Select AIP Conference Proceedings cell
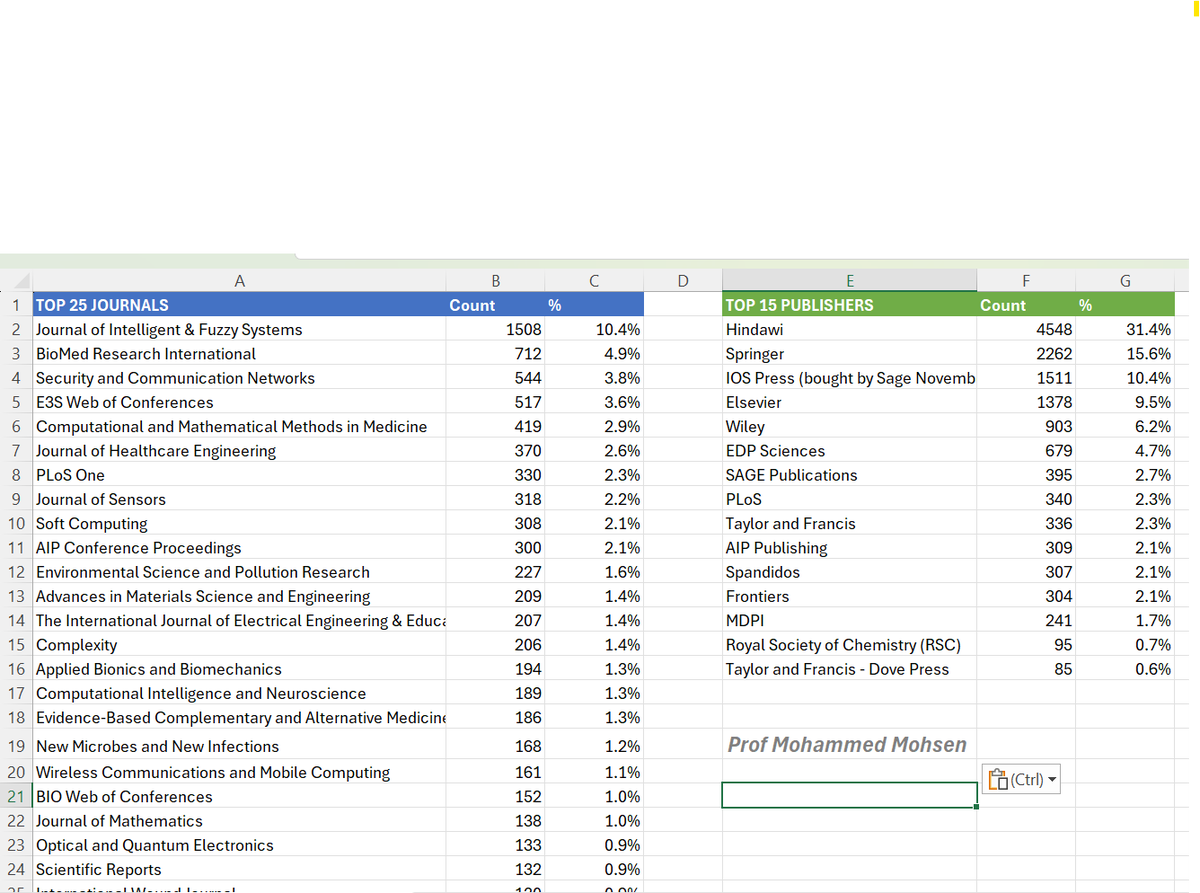 pos(239,548)
